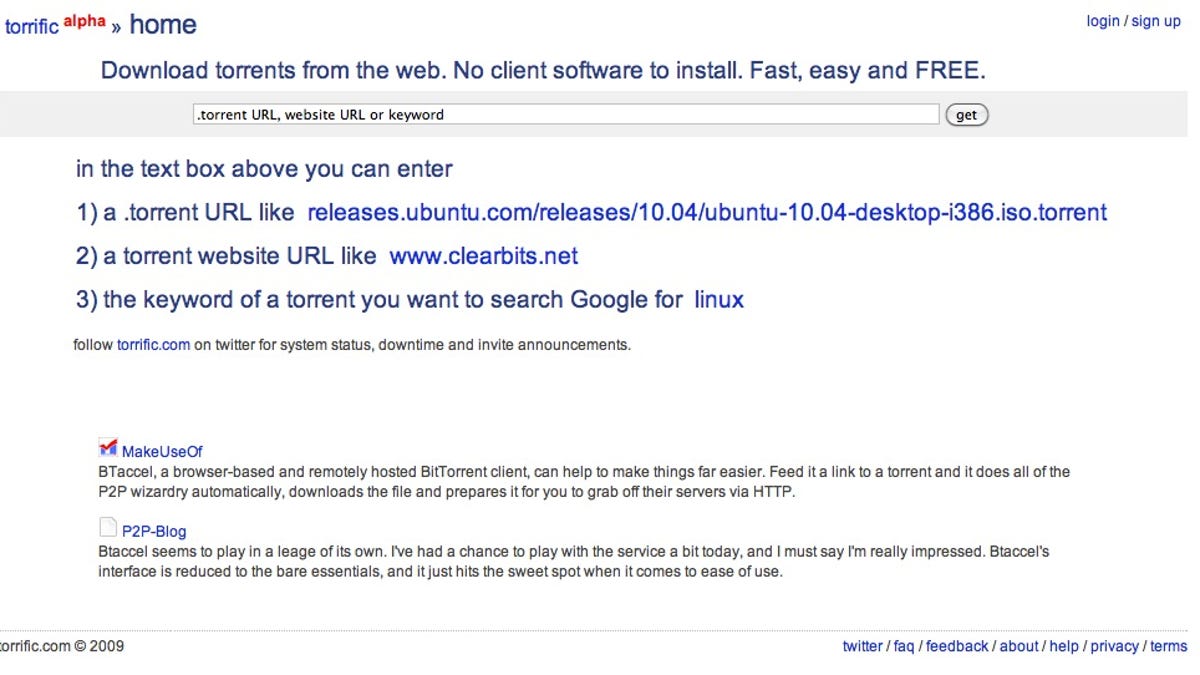Click the '3) the keyword of a torrent' label
This screenshot has height=675, width=1200.
(379, 299)
